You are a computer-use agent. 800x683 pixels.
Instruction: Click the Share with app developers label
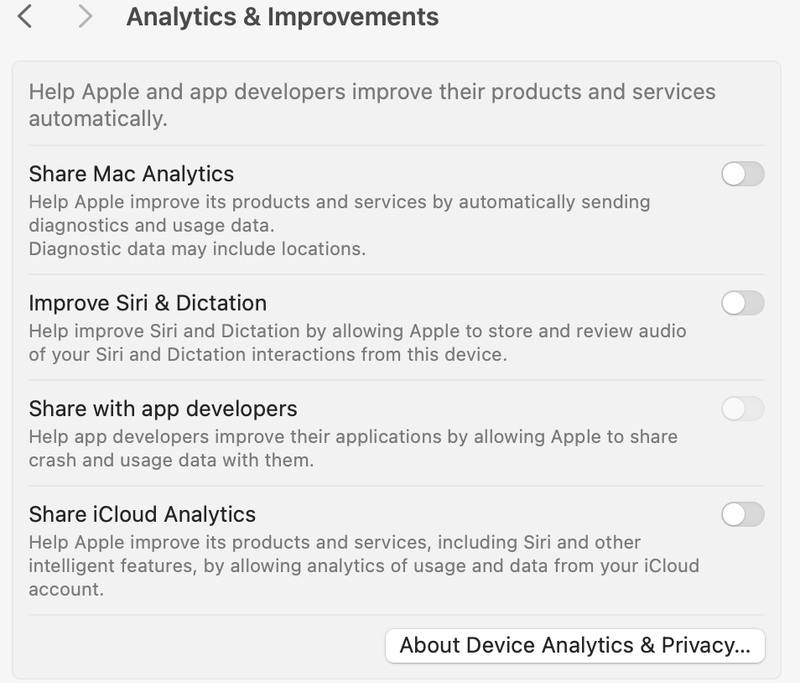coord(162,408)
